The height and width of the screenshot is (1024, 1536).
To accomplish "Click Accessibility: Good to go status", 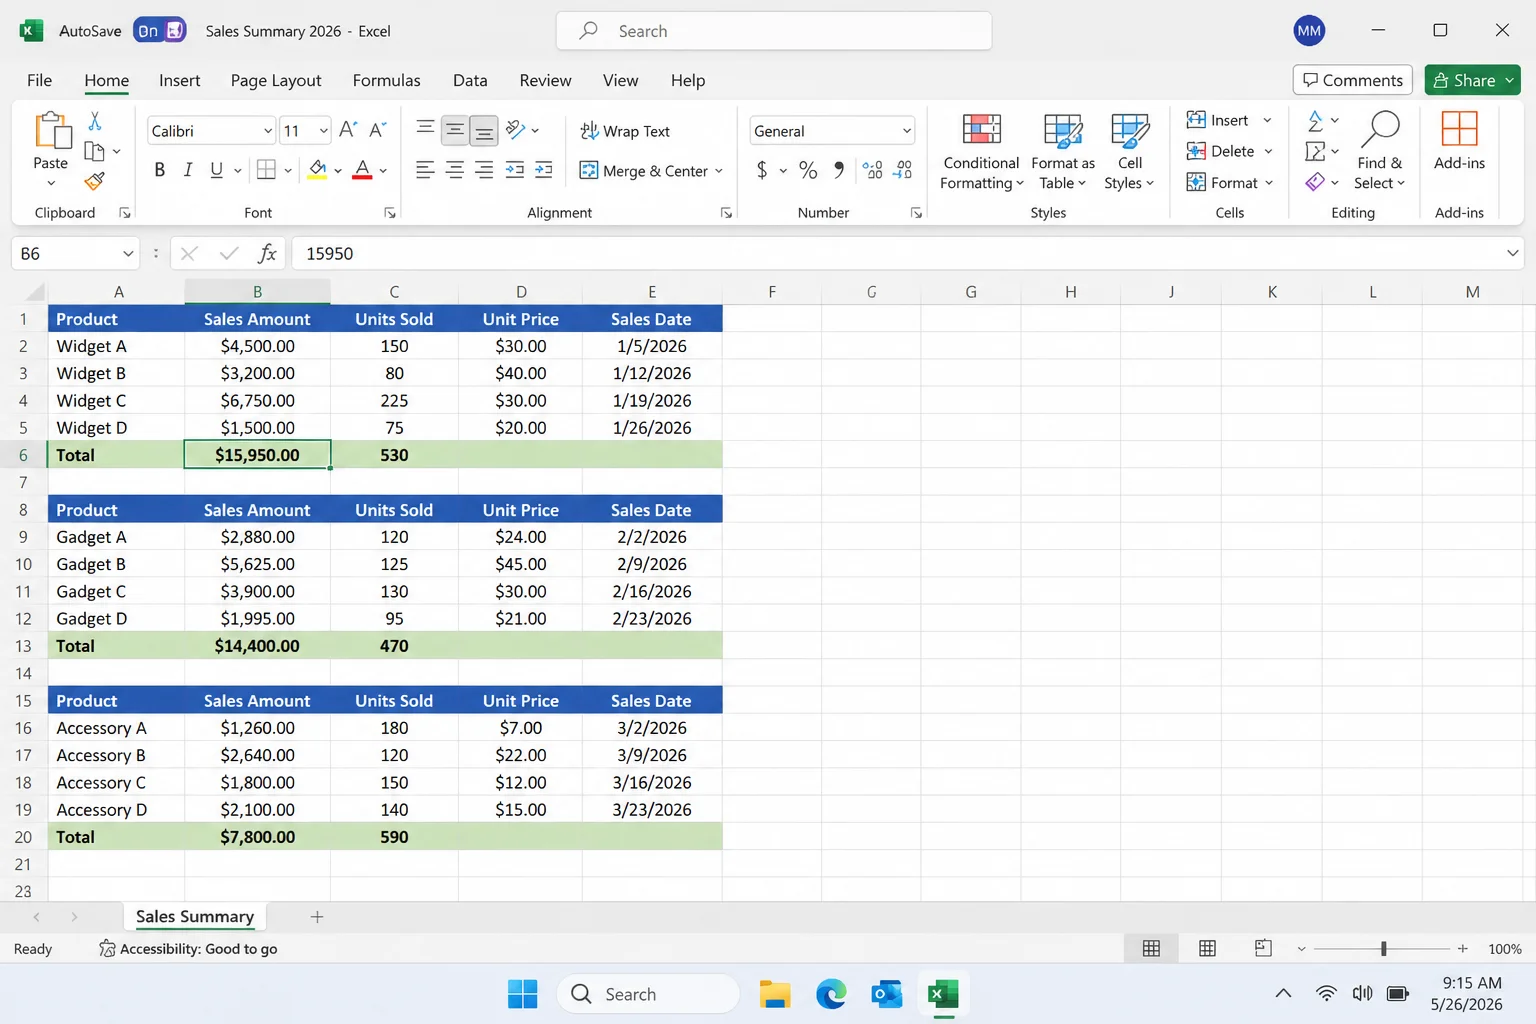I will 188,949.
